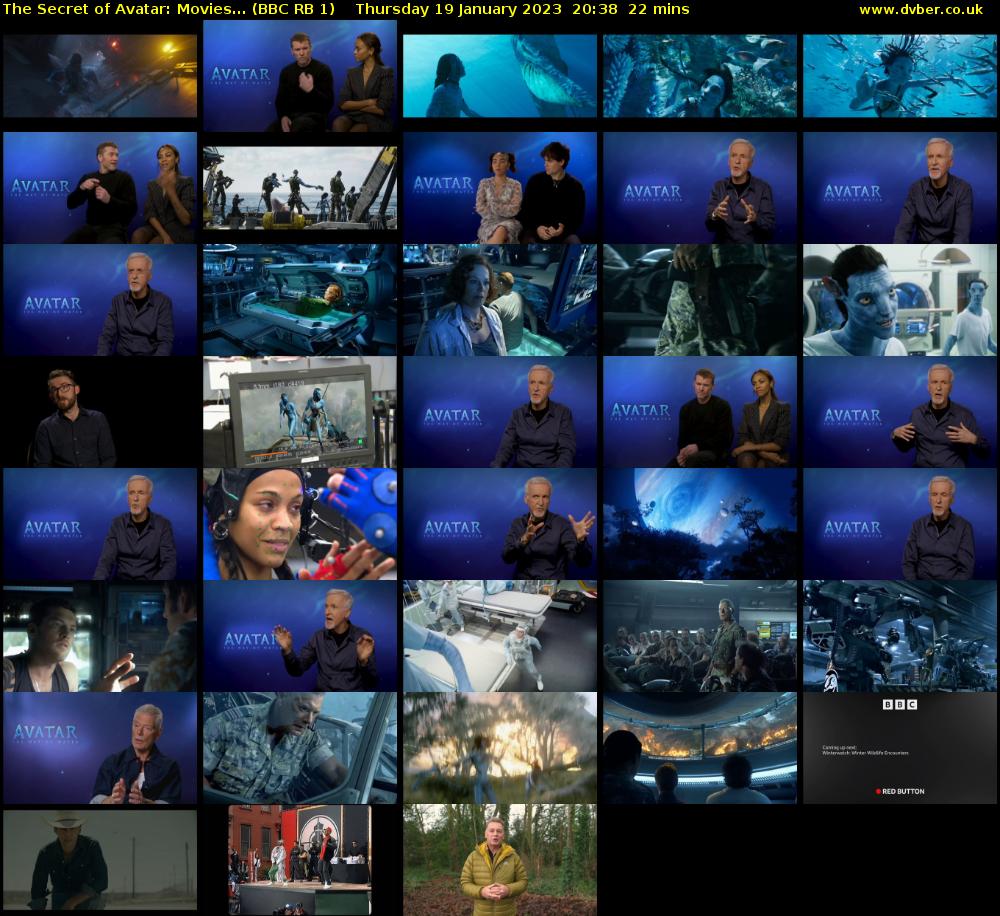Open the blue avatar face close-up thumbnail
Screen dimensions: 1000x916
coord(899,300)
